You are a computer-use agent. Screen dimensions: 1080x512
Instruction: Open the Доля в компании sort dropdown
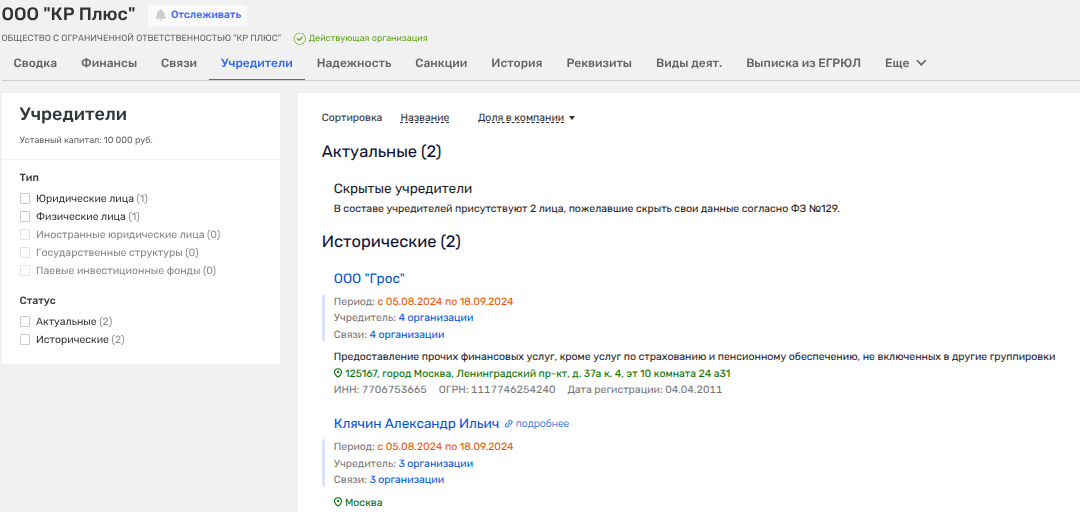click(x=526, y=118)
